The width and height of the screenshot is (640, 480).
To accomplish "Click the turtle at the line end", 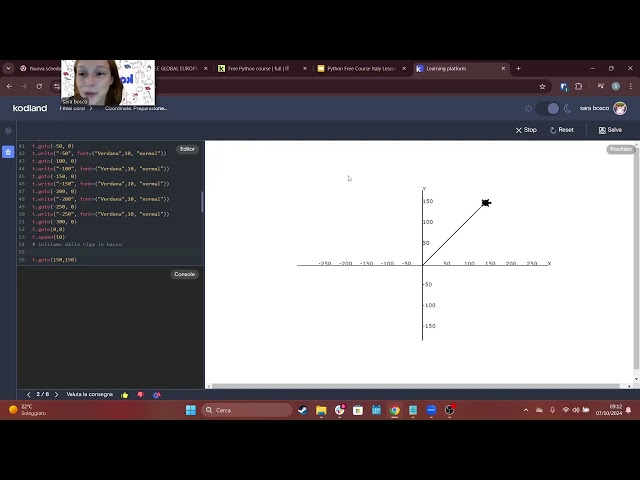I will 486,203.
